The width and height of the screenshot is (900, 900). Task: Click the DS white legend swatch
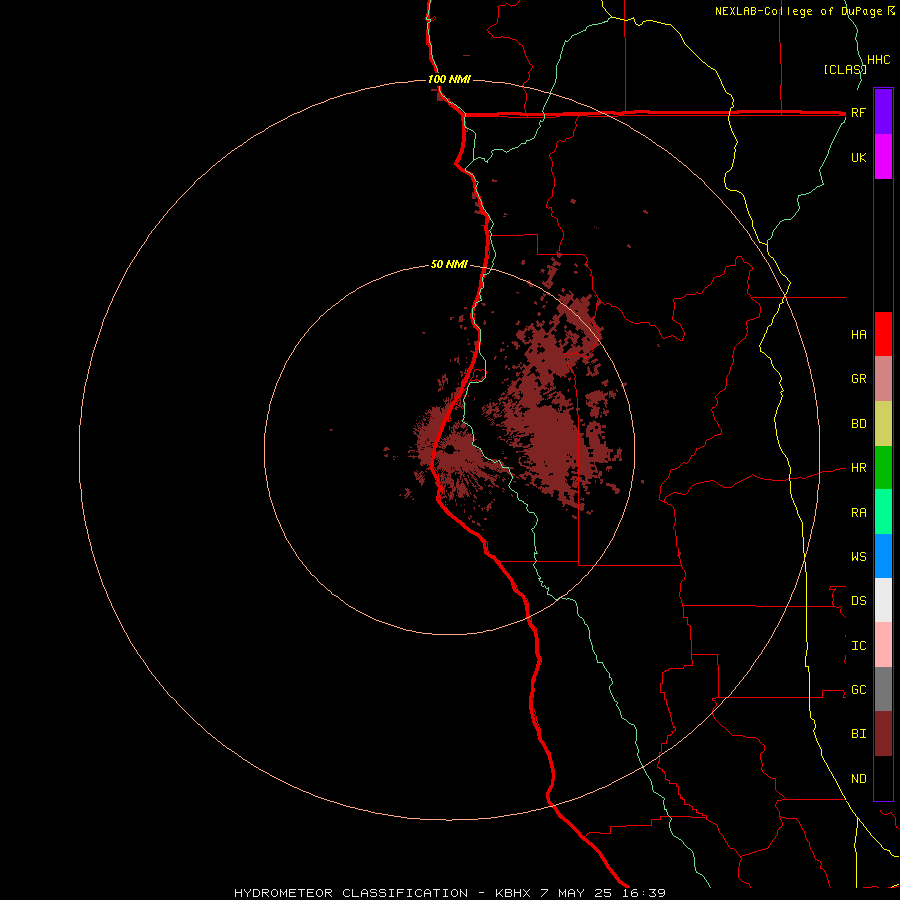pos(883,600)
